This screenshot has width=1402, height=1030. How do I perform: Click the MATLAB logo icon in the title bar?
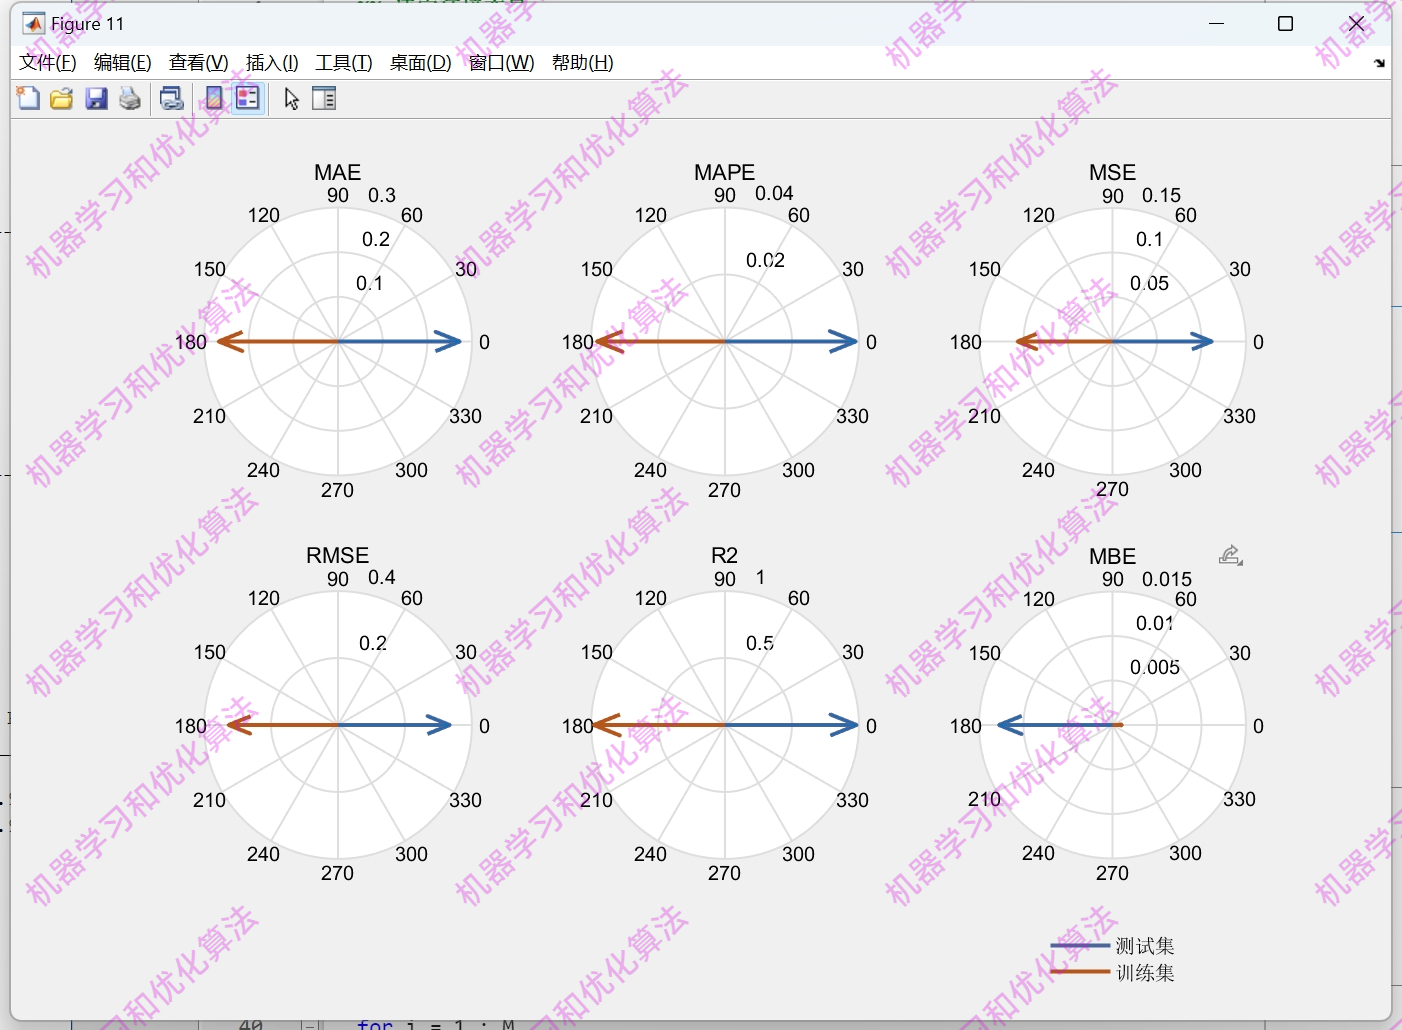[x=34, y=23]
